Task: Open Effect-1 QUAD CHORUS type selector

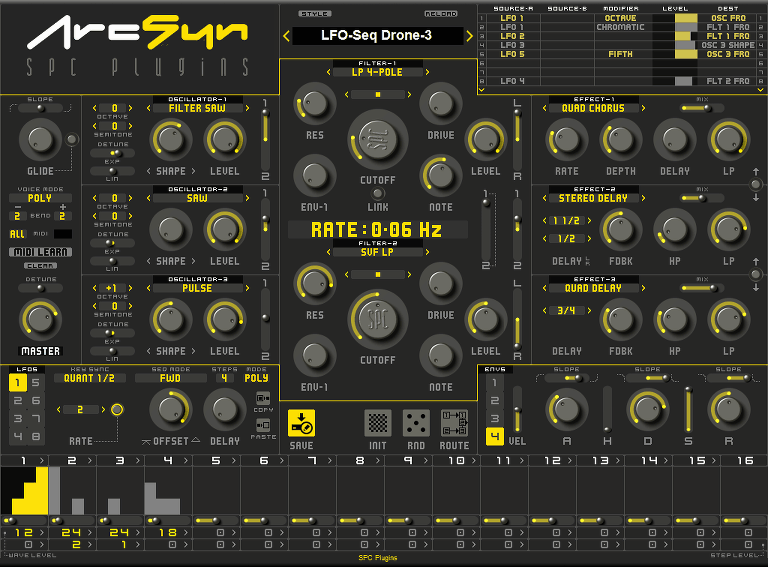Action: [593, 108]
